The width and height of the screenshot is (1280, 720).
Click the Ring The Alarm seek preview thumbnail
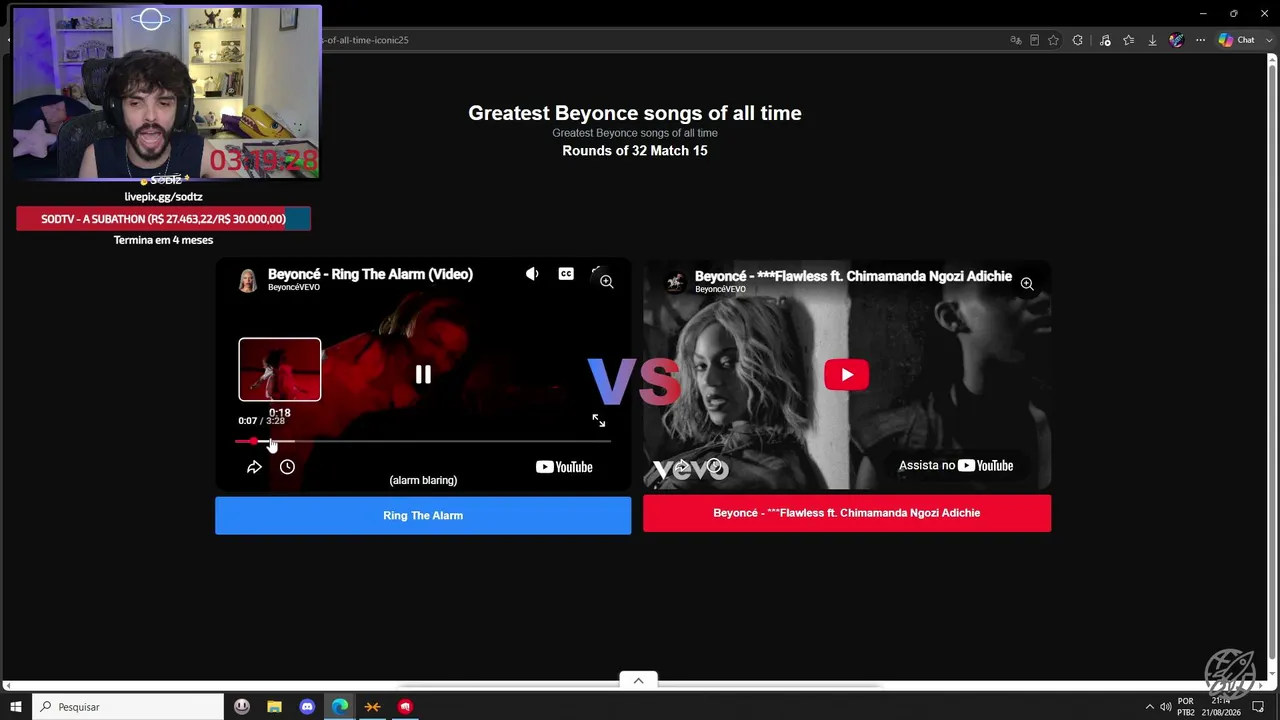[280, 370]
